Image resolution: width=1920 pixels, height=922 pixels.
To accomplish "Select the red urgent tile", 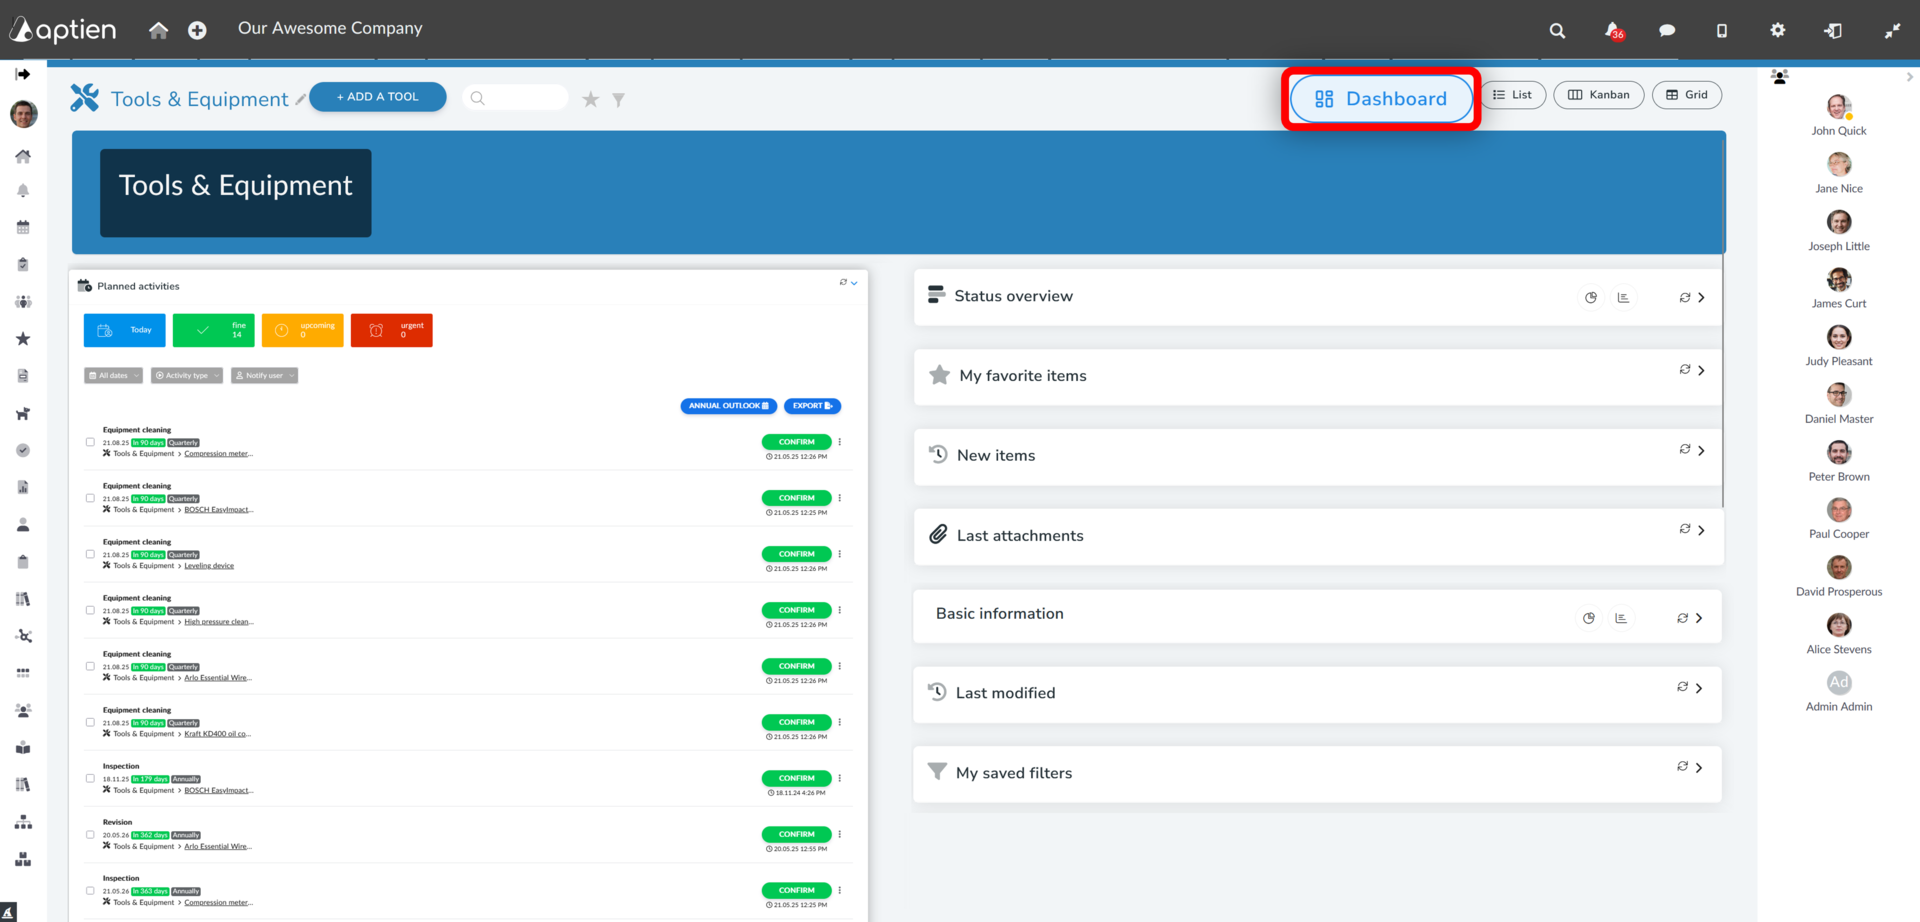I will [392, 330].
